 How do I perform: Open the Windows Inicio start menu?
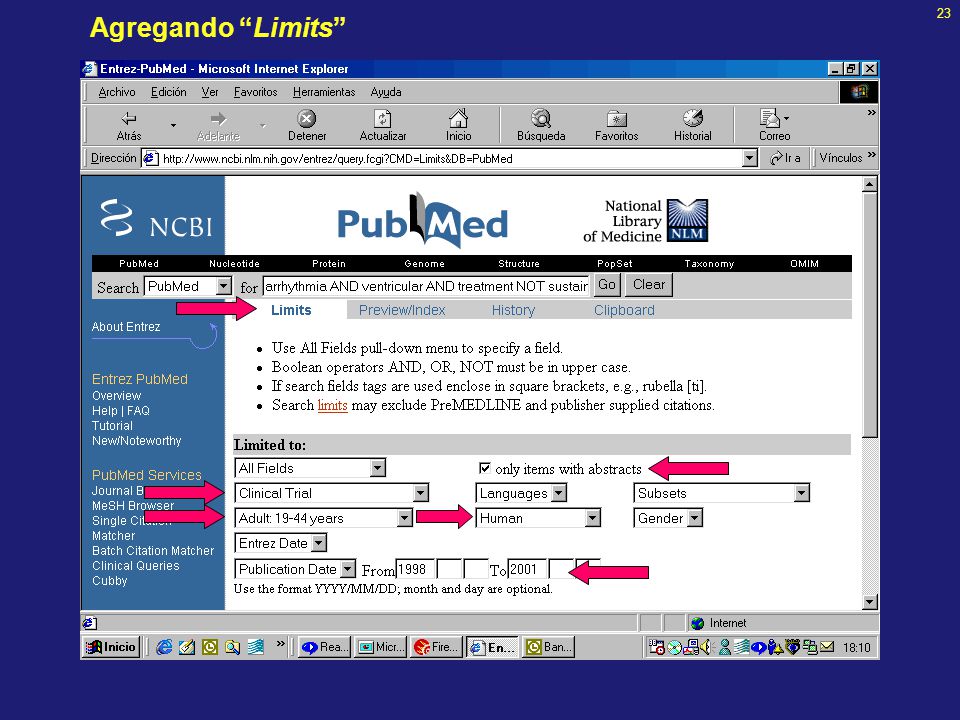[x=111, y=647]
